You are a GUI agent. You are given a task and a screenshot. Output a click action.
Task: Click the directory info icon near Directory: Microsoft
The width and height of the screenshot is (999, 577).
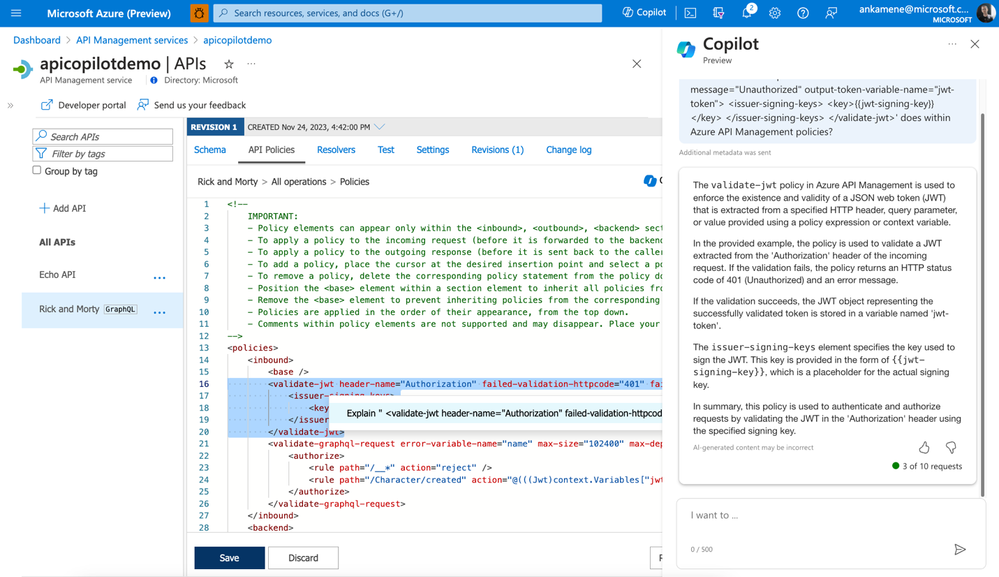154,80
